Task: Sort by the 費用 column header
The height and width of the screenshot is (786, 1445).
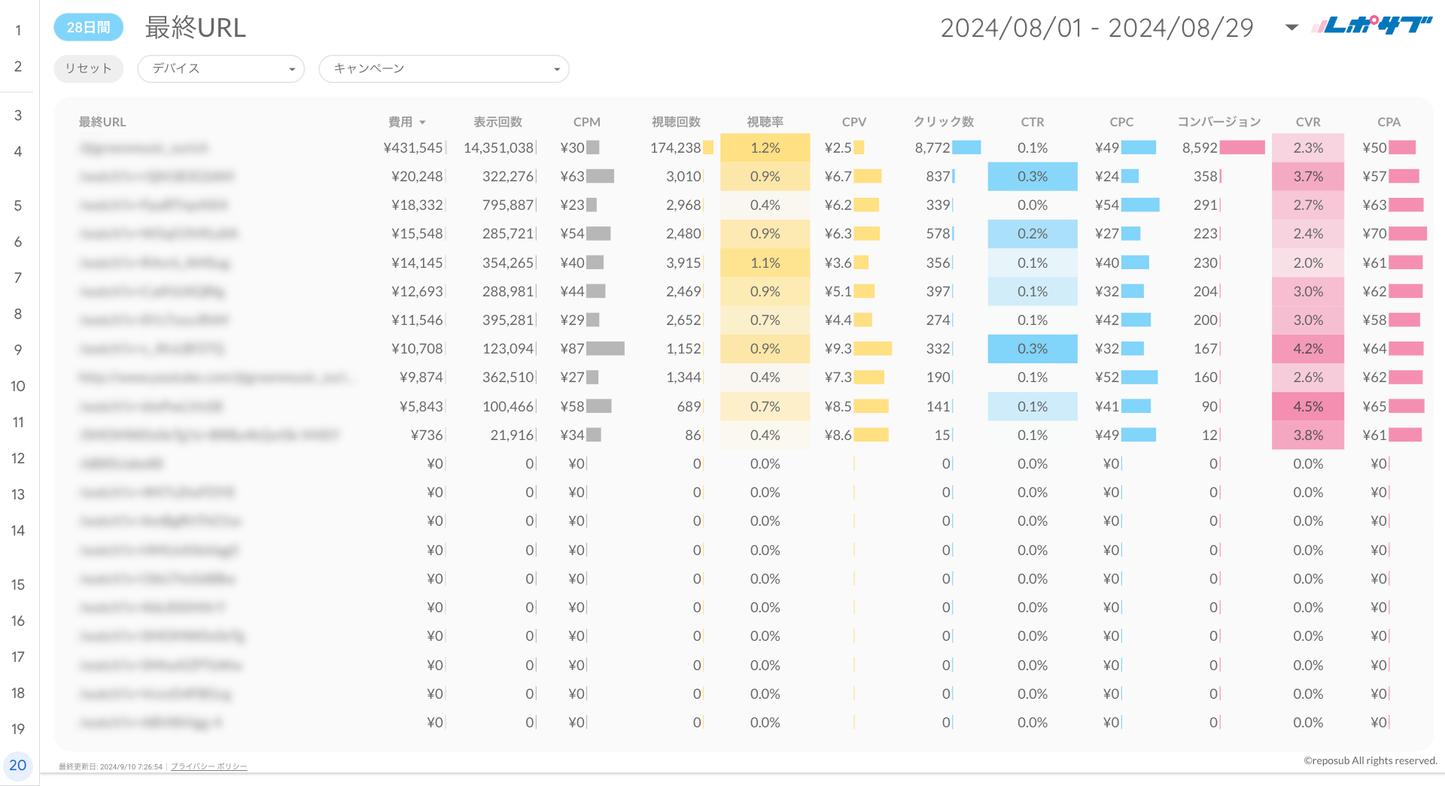Action: click(x=400, y=122)
